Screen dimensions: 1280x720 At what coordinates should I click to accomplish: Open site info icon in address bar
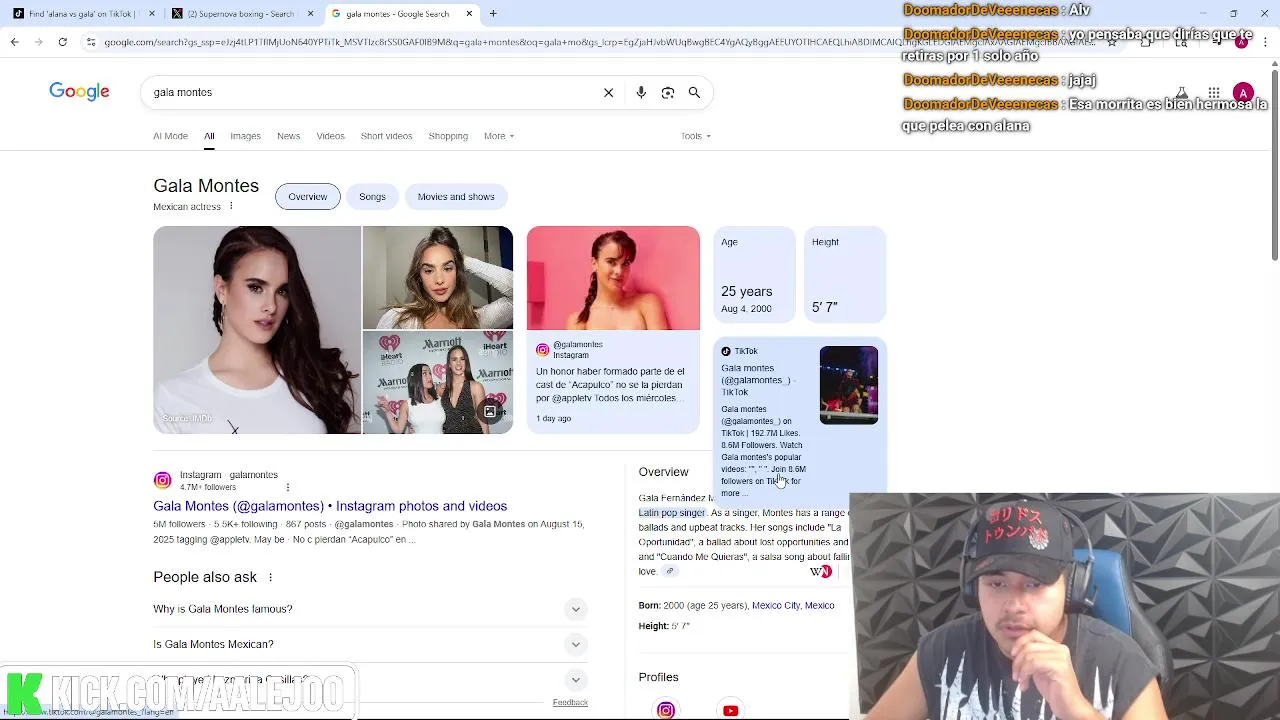tap(91, 42)
